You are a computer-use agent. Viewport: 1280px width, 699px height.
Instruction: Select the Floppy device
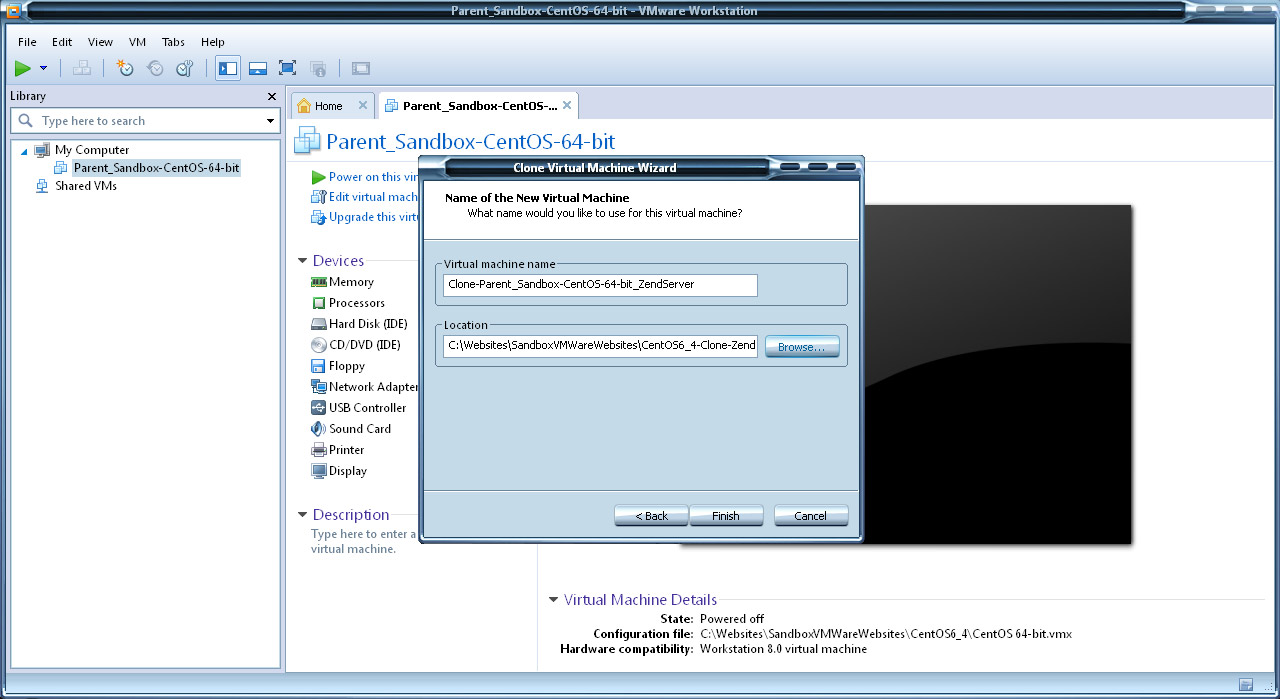point(338,366)
